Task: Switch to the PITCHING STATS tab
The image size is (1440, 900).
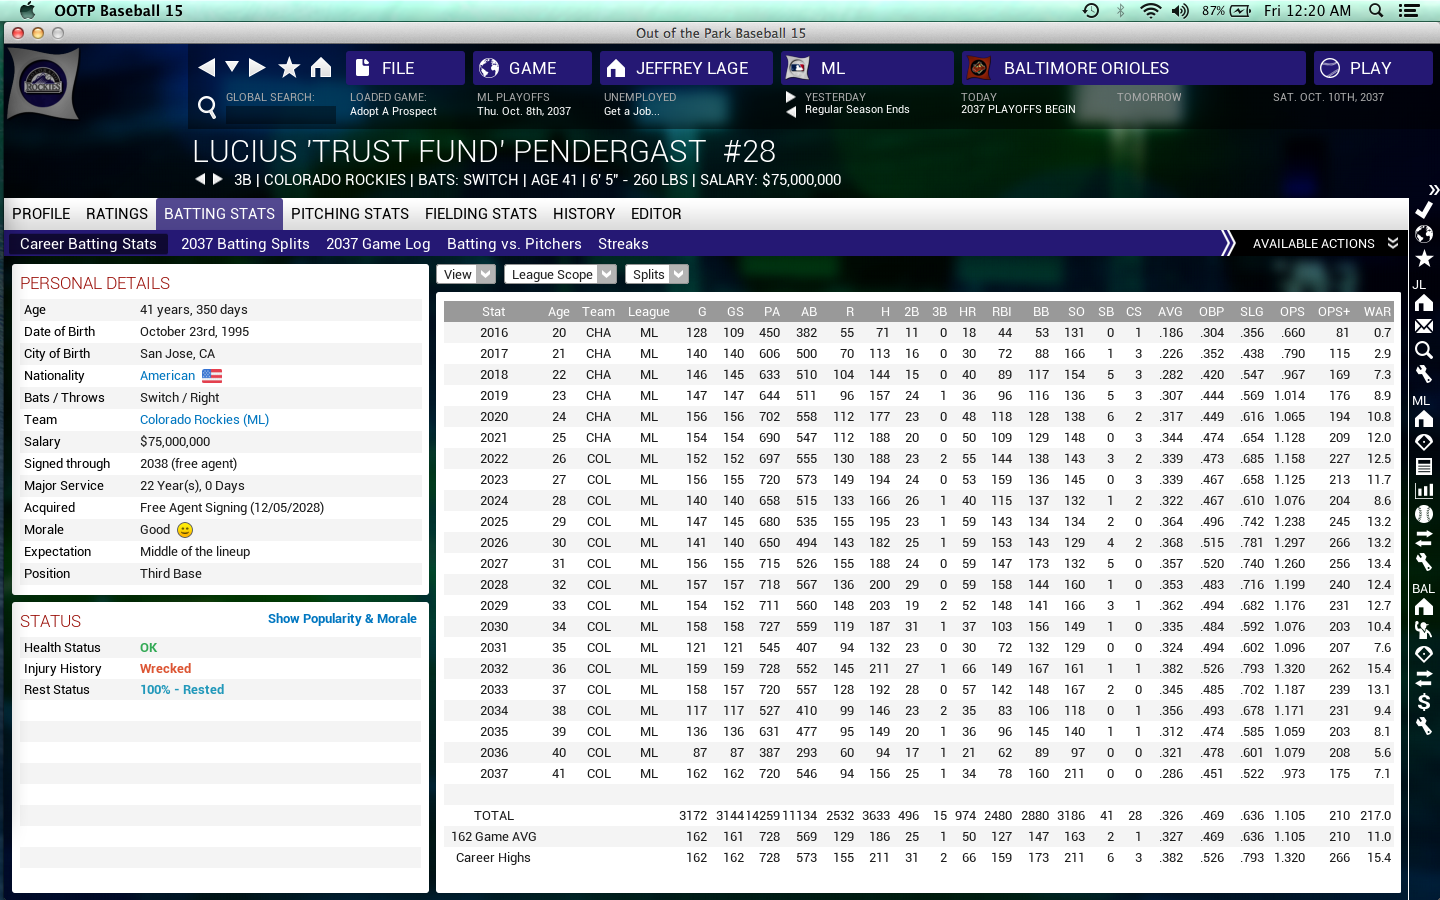Action: (x=350, y=214)
